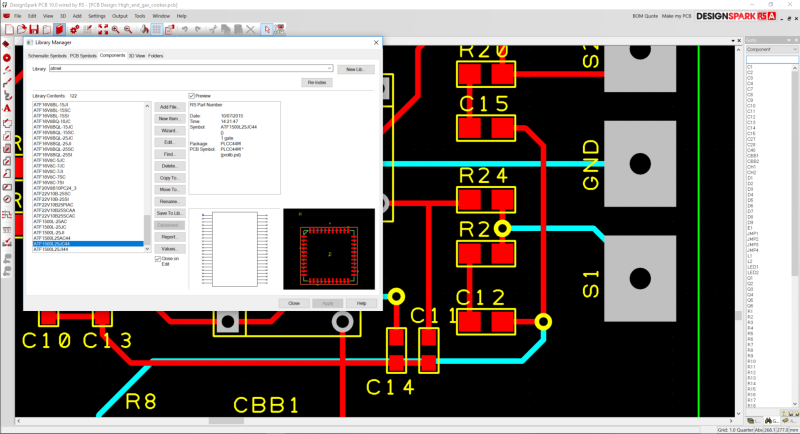This screenshot has width=800, height=434.
Task: Switch to the PCB Symbols tab
Action: pyautogui.click(x=83, y=56)
